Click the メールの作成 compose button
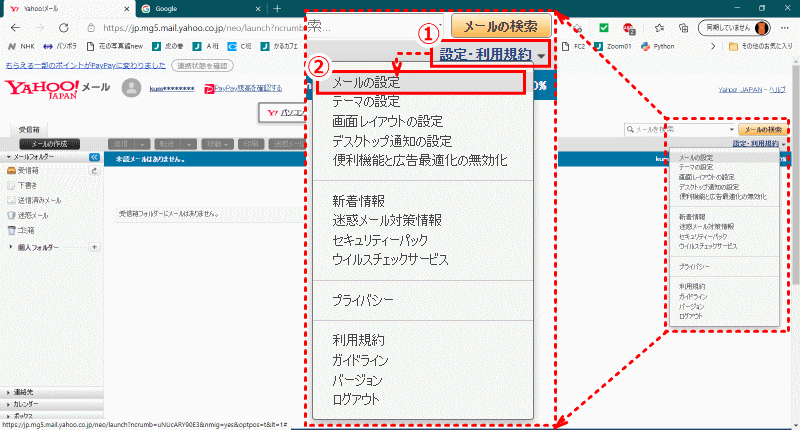Viewport: 800px width, 430px height. 49,144
